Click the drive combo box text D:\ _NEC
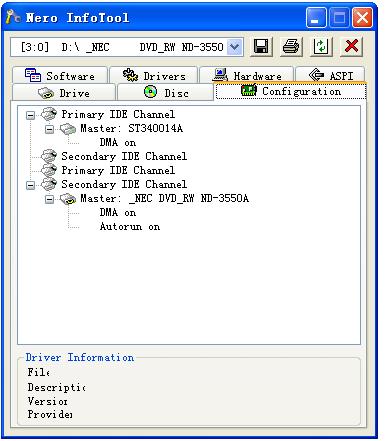This screenshot has width=387, height=441. coord(85,47)
